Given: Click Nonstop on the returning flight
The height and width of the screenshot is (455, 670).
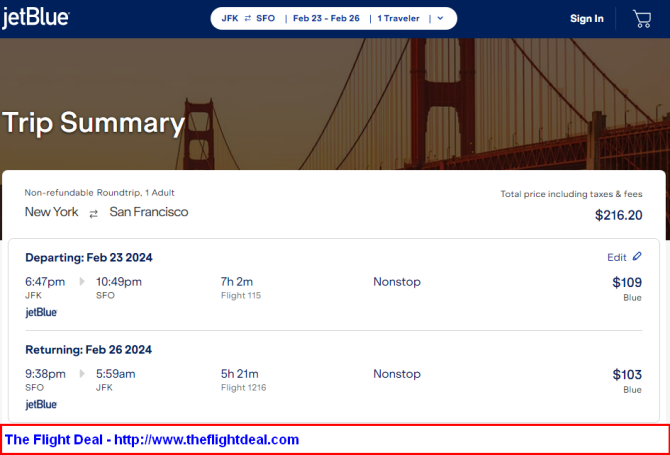Looking at the screenshot, I should point(397,374).
